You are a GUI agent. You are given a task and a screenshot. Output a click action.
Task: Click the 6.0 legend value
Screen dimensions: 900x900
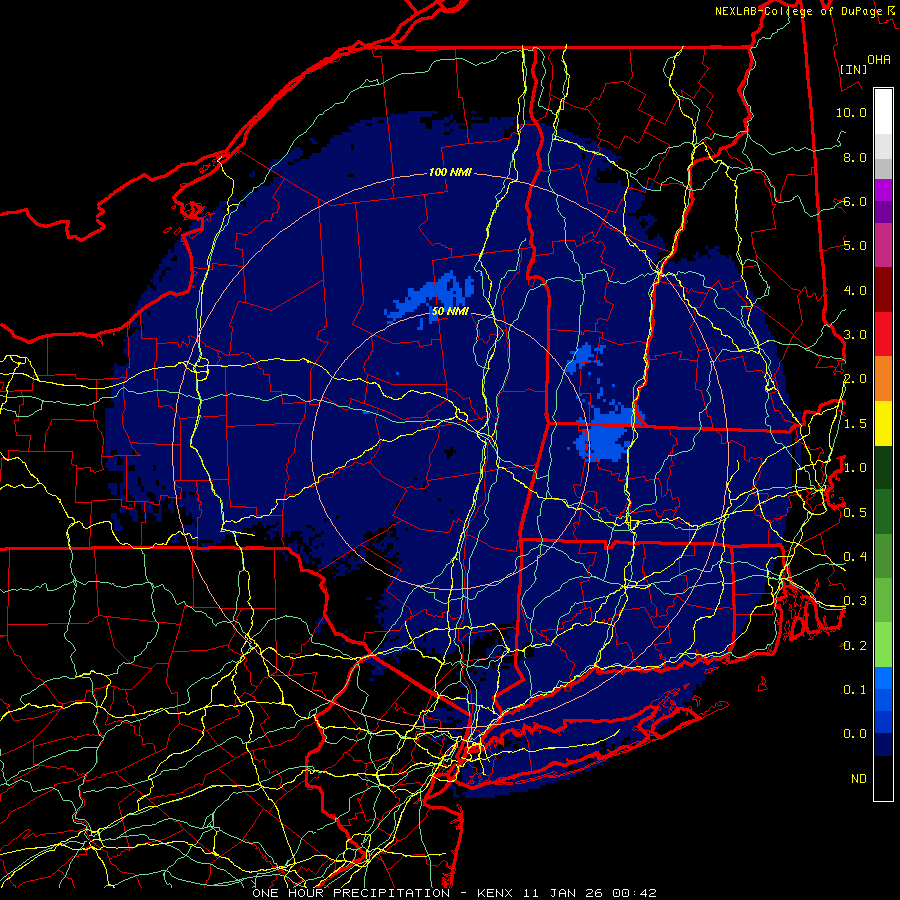(855, 201)
